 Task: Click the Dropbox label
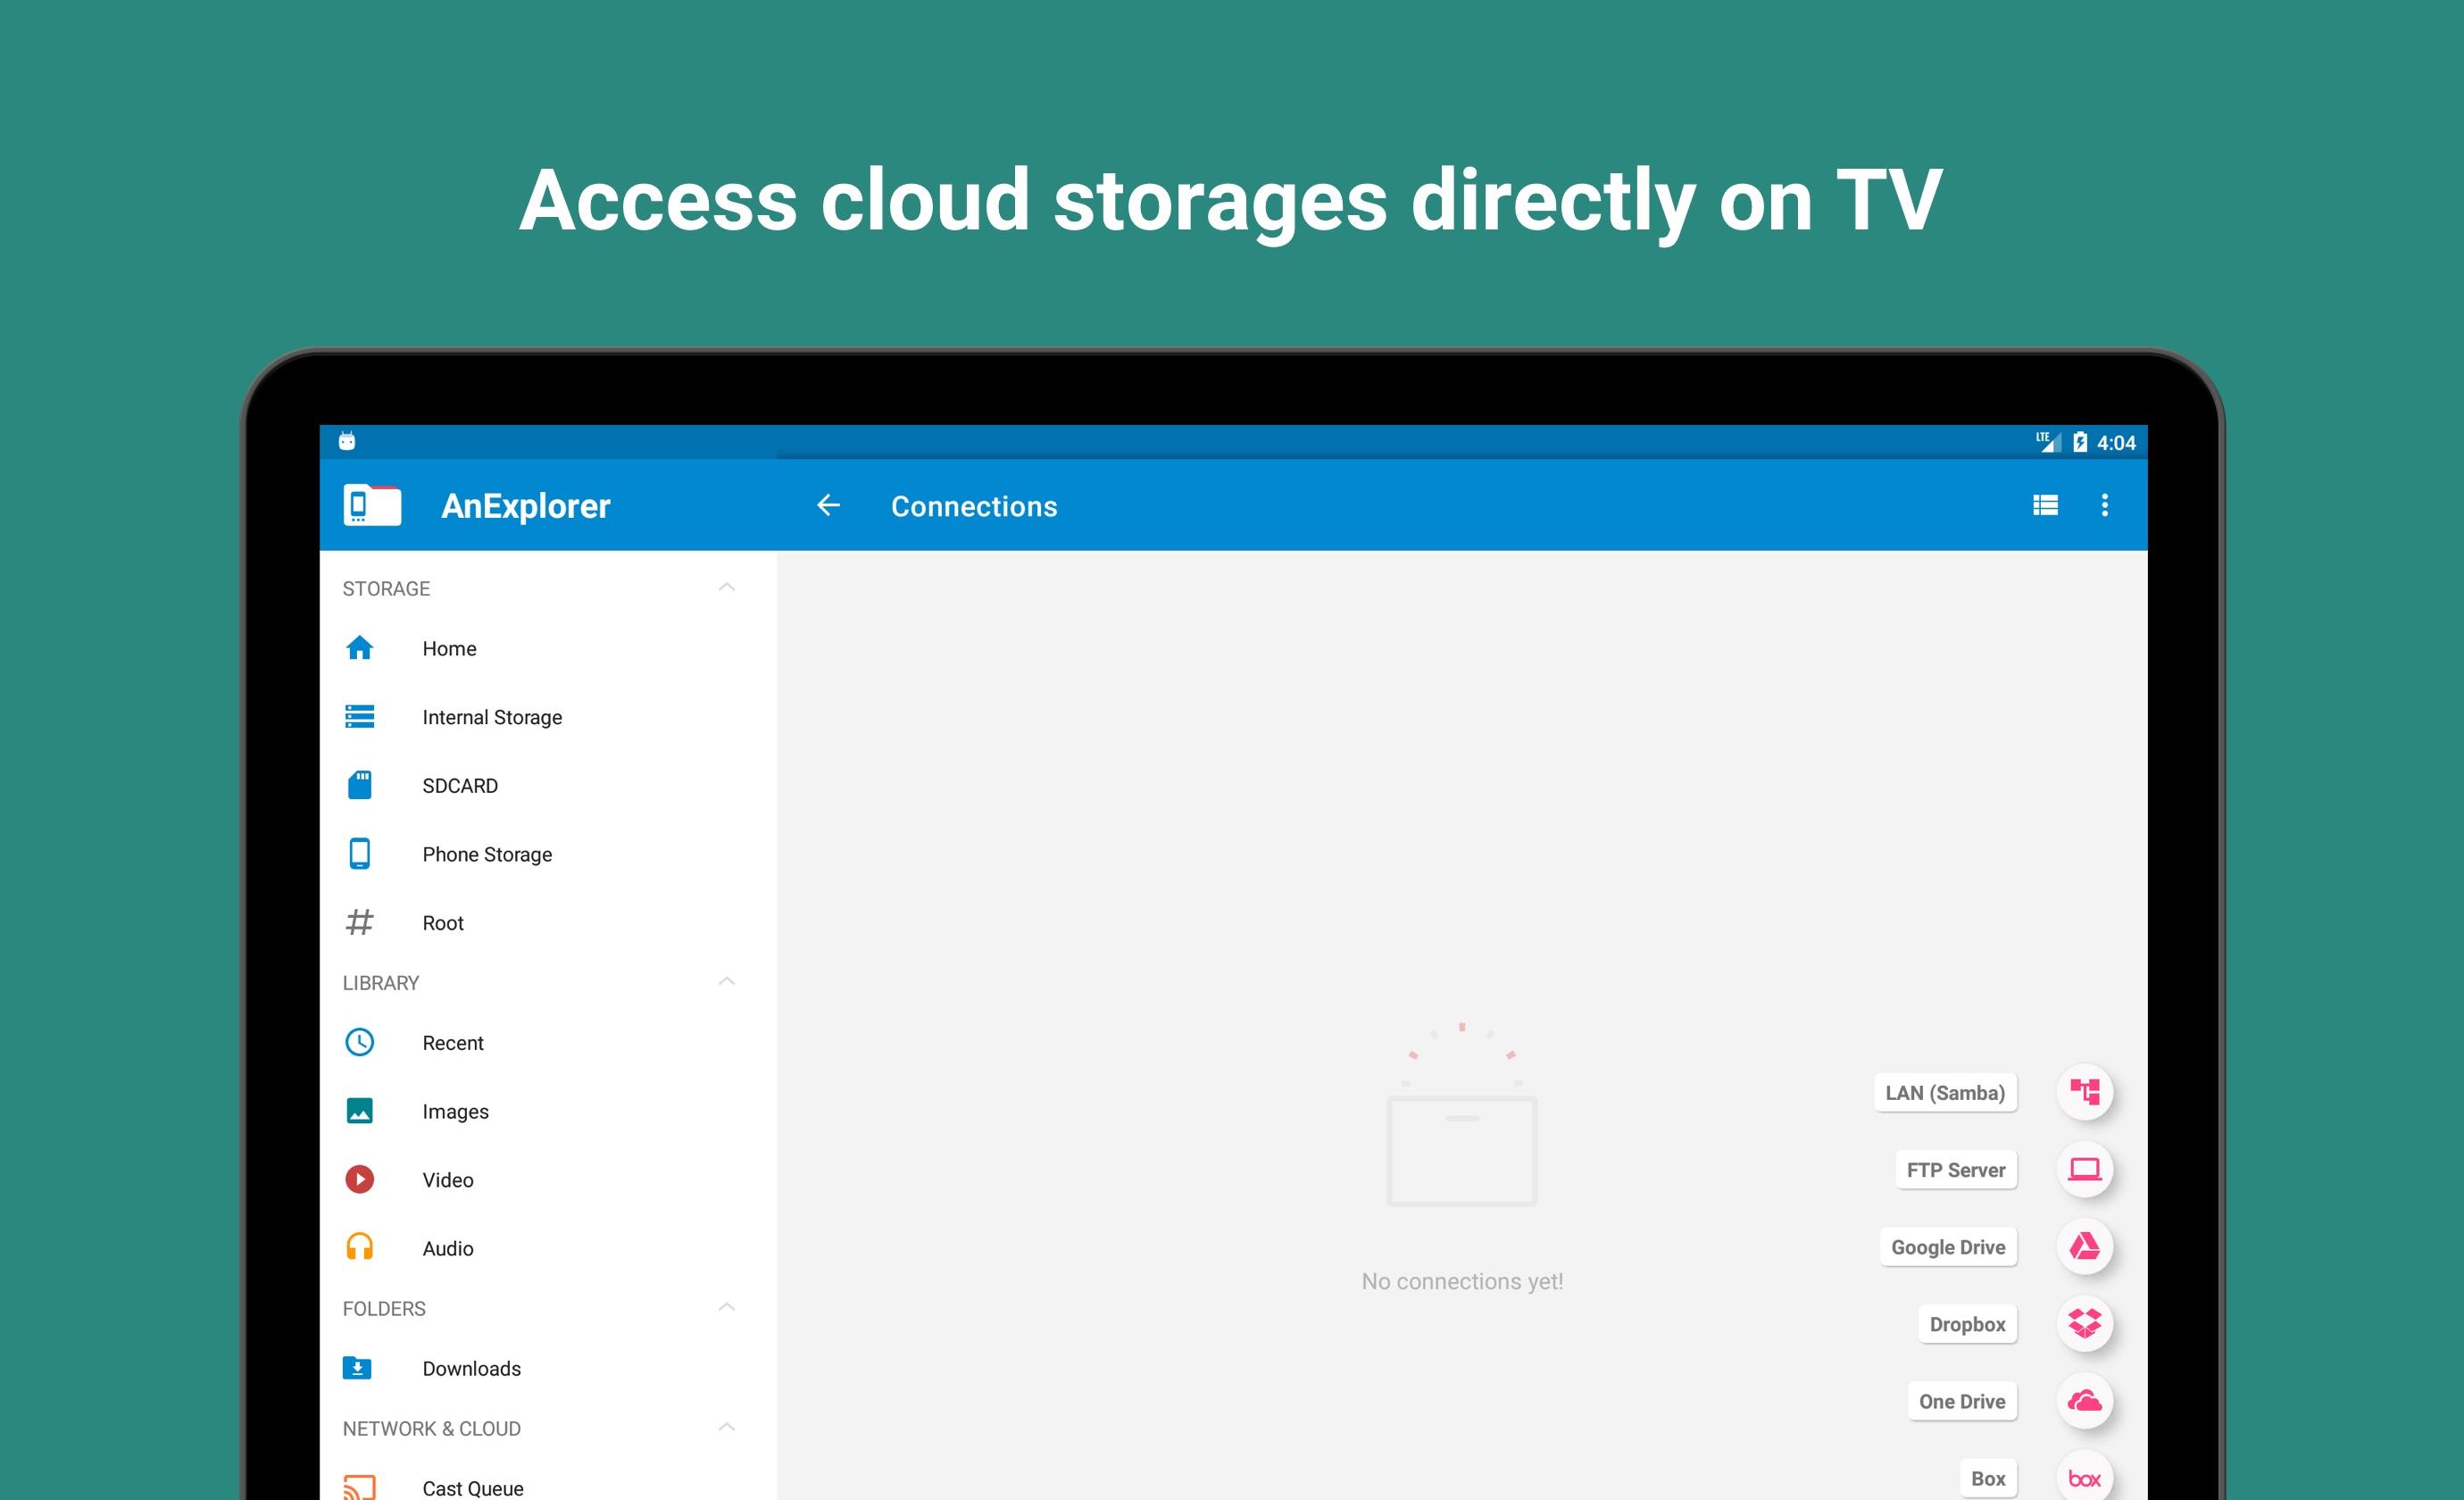pyautogui.click(x=1967, y=1323)
